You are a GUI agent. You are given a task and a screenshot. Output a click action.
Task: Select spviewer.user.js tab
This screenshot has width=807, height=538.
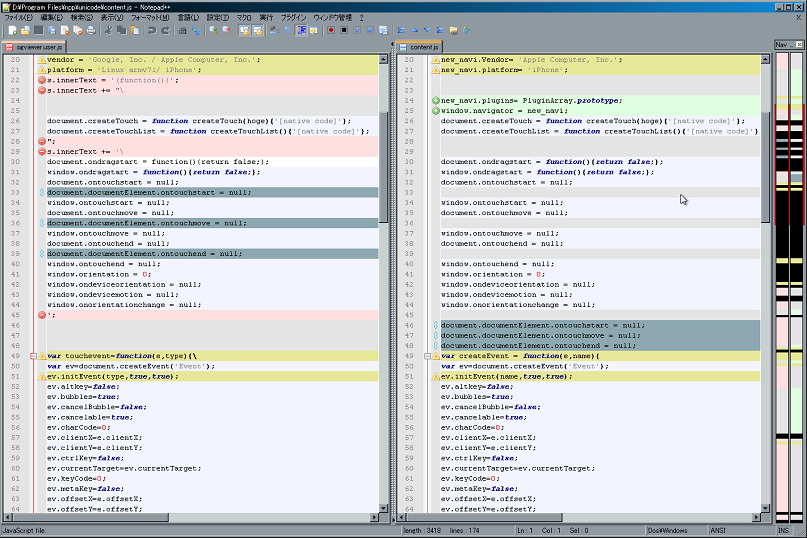pyautogui.click(x=34, y=47)
